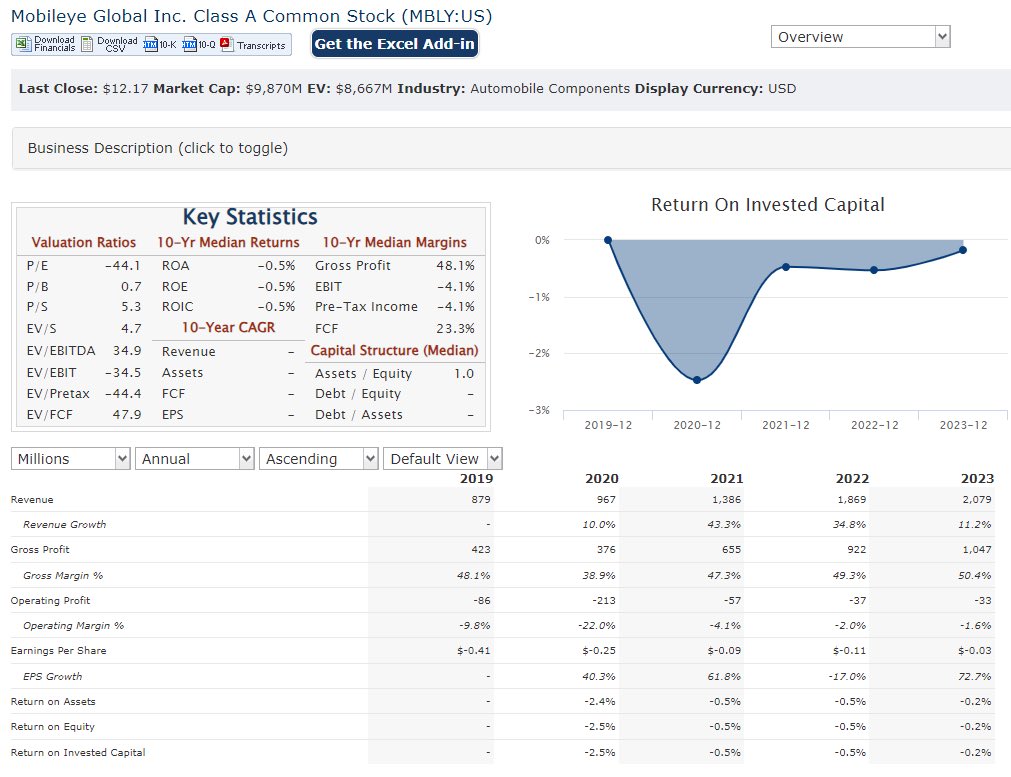The image size is (1011, 777).
Task: Click the 2021 Revenue Growth value 43.3%
Action: coord(724,524)
